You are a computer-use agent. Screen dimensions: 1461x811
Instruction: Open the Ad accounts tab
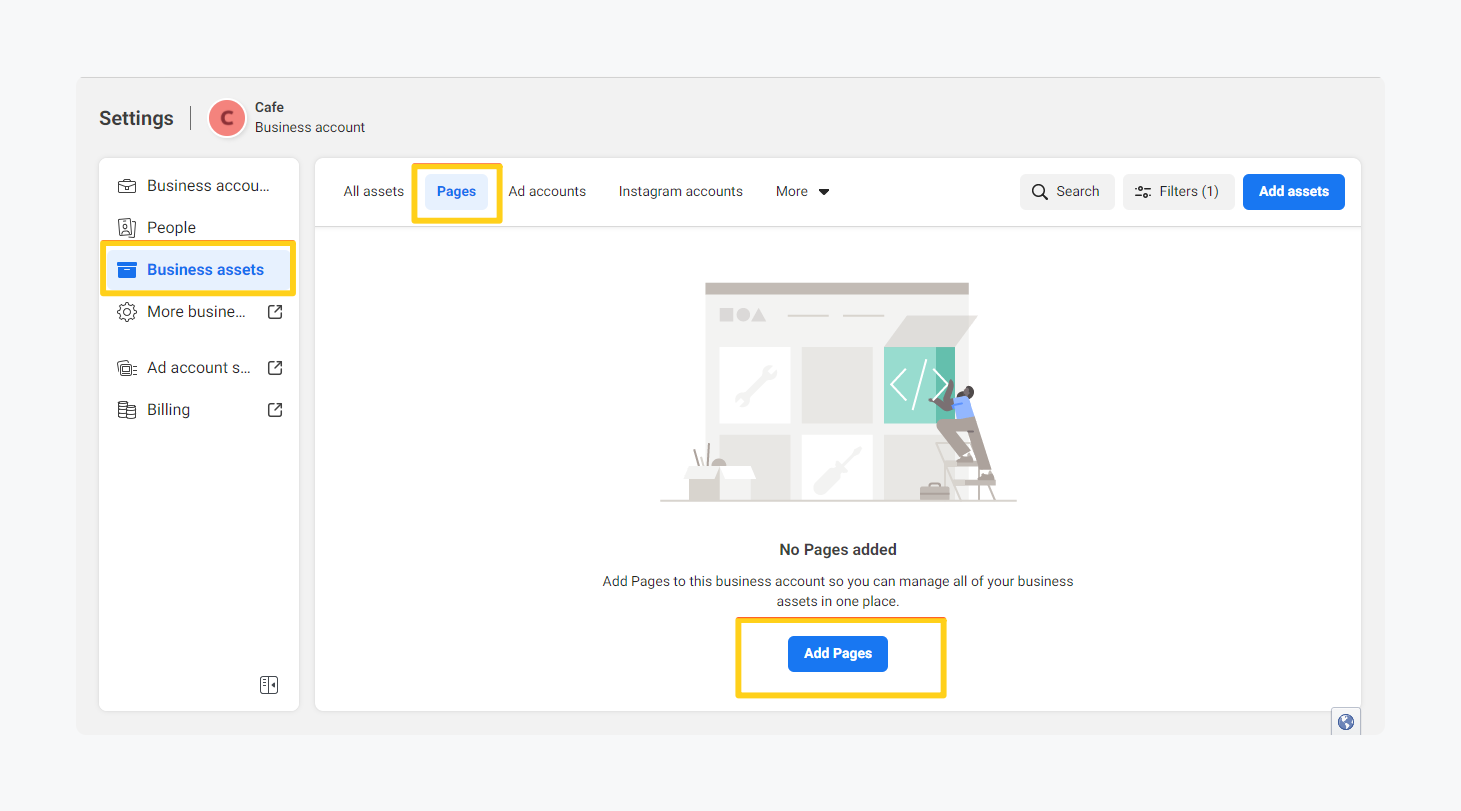(x=547, y=192)
